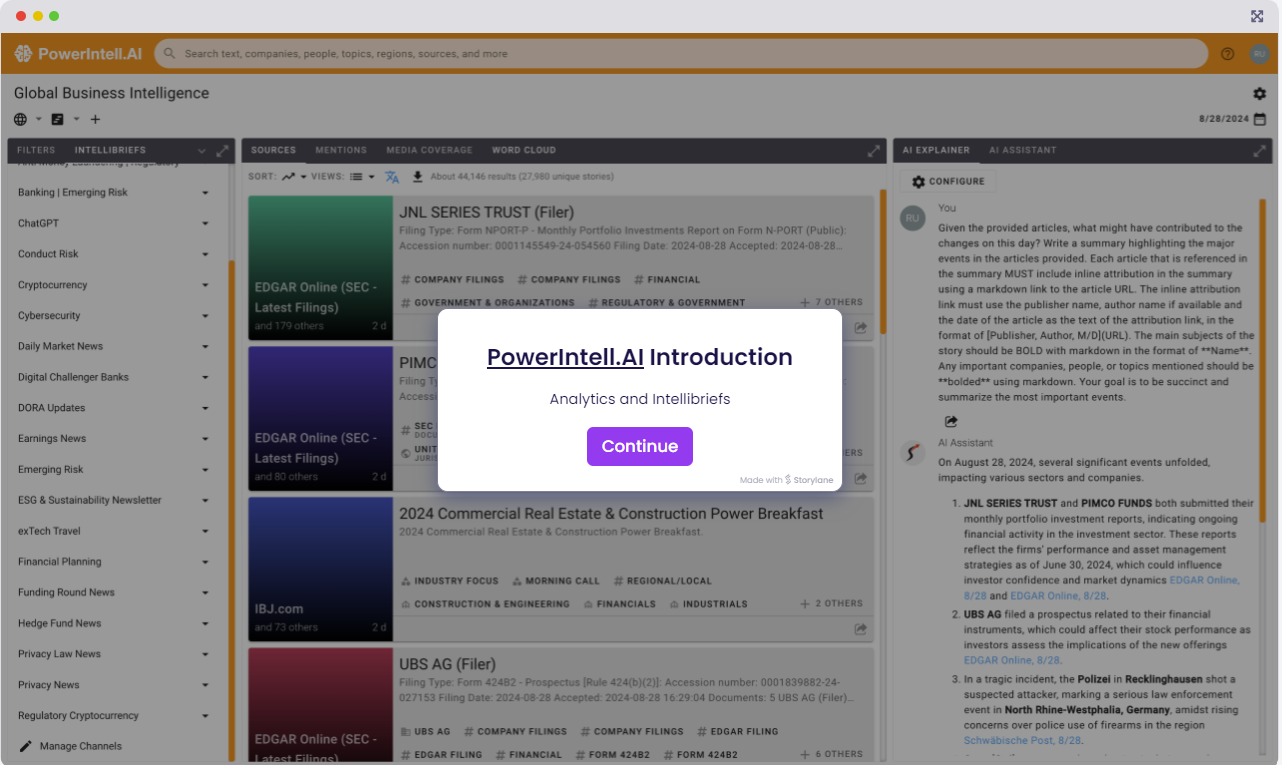Image resolution: width=1282 pixels, height=765 pixels.
Task: Expand the AI panel to full screen
Action: click(x=1259, y=151)
